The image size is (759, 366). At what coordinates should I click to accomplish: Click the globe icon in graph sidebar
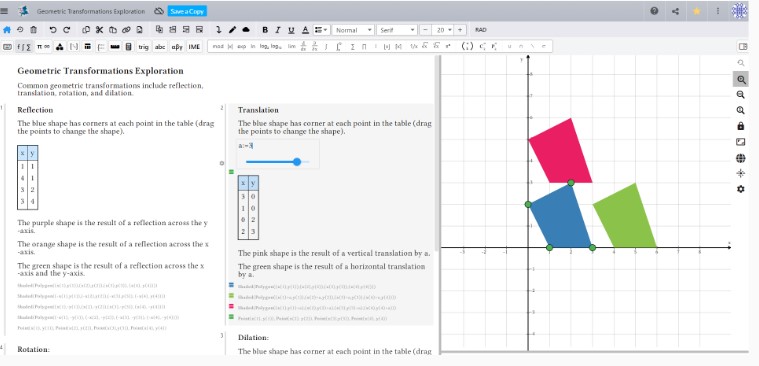point(741,158)
